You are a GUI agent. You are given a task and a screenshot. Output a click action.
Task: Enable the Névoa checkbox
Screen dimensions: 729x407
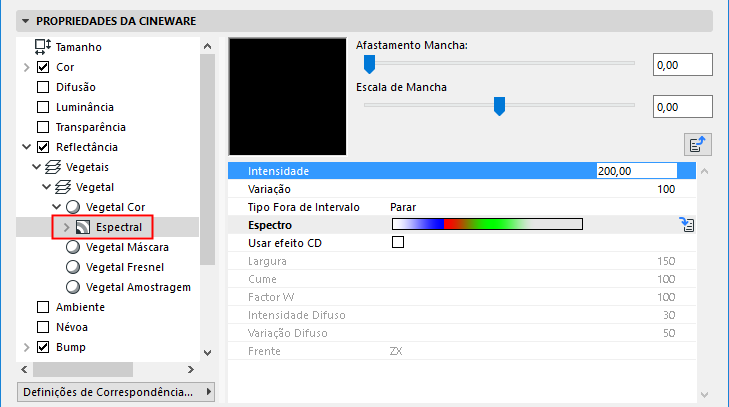(x=43, y=327)
